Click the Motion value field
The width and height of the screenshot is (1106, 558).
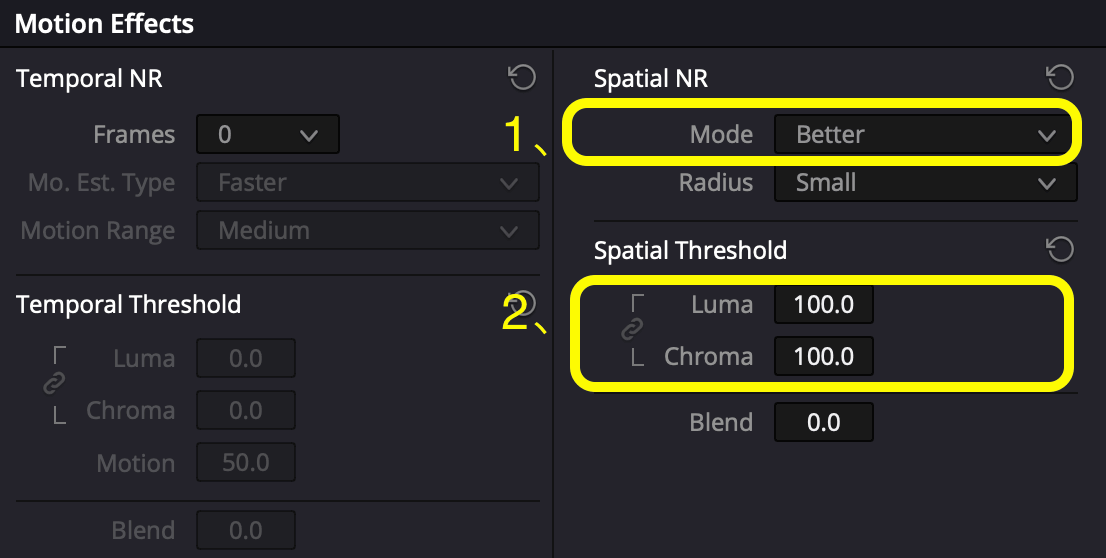[x=245, y=463]
